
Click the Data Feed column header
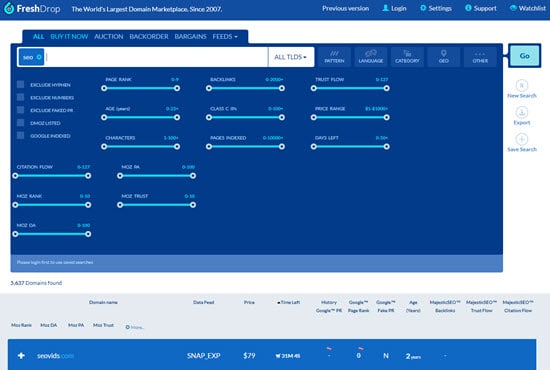[x=203, y=302]
